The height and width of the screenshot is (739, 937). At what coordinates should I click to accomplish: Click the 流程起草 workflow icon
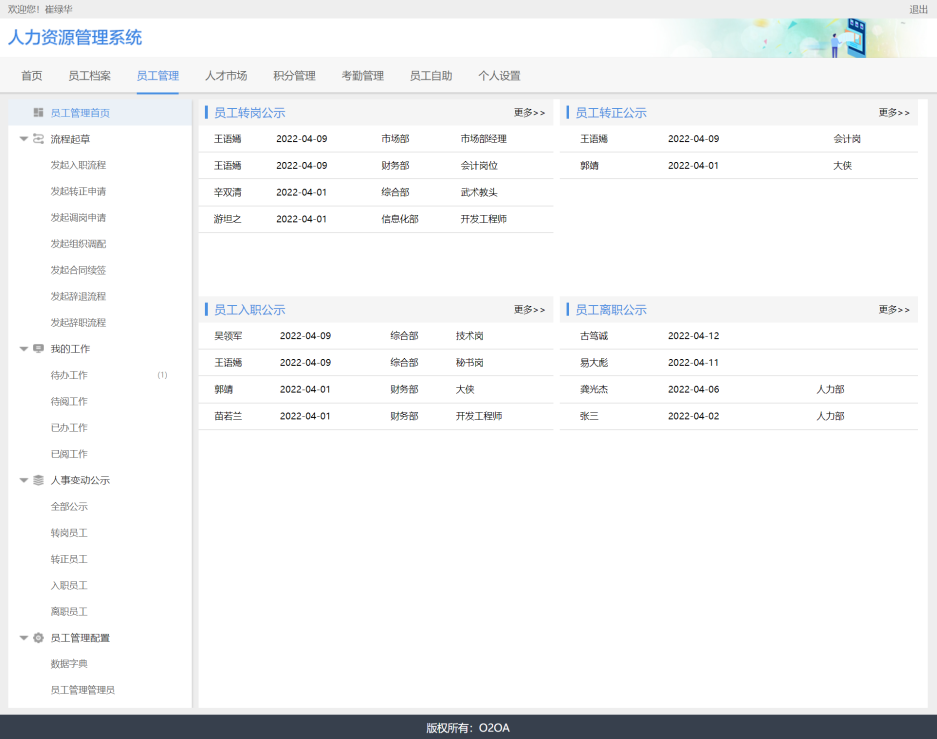pos(38,139)
